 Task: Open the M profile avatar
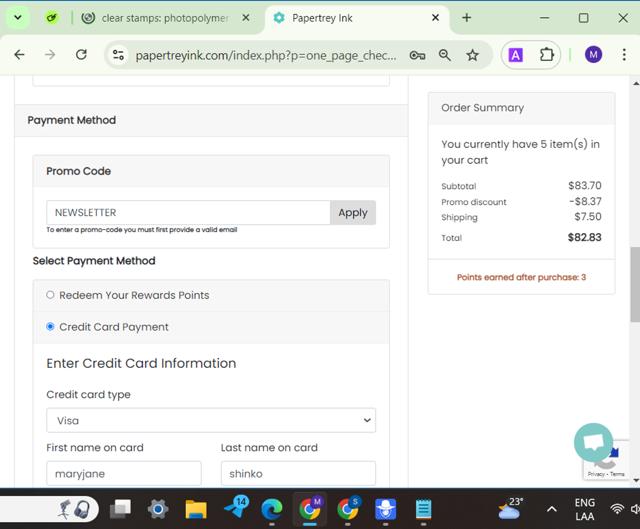[x=593, y=55]
